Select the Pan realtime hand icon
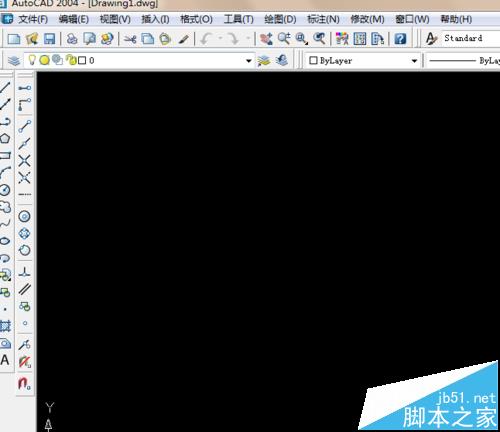The image size is (500, 432). pos(266,39)
